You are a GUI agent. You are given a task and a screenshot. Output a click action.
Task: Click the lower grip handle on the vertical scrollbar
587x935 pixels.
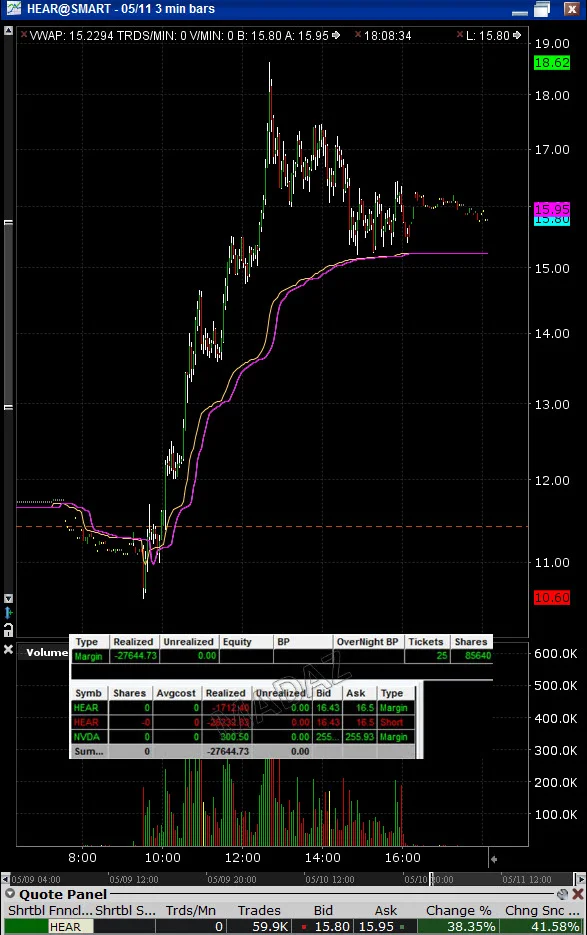pos(8,407)
